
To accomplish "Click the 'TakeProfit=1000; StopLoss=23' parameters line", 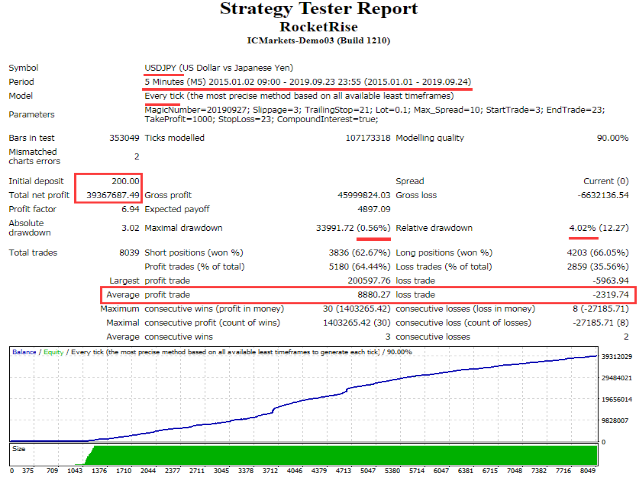I will pos(261,119).
